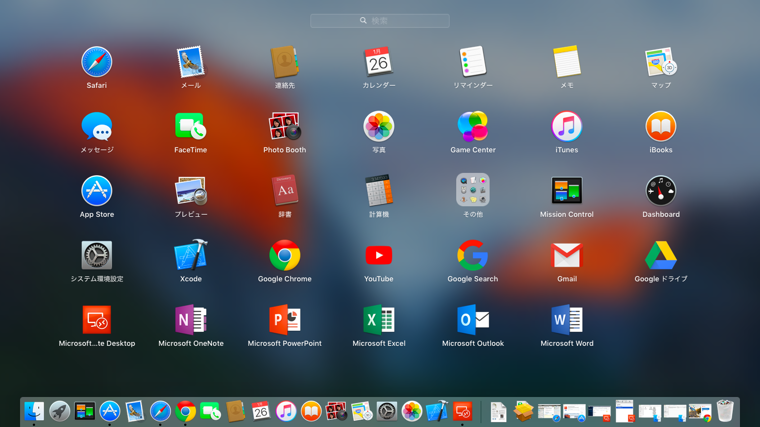The height and width of the screenshot is (427, 760).
Task: Launch the YouTube app
Action: (x=379, y=255)
